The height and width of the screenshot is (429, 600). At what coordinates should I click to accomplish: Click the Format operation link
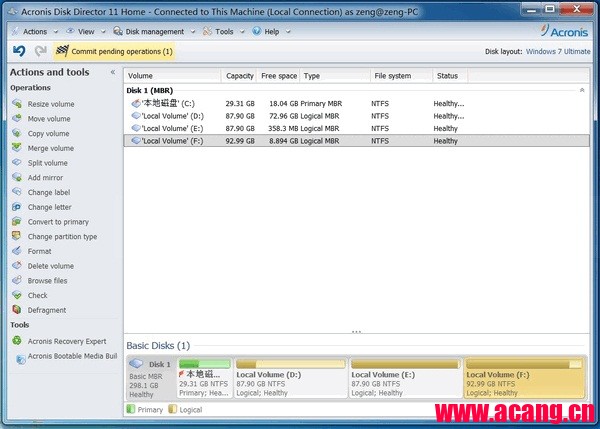[x=39, y=251]
